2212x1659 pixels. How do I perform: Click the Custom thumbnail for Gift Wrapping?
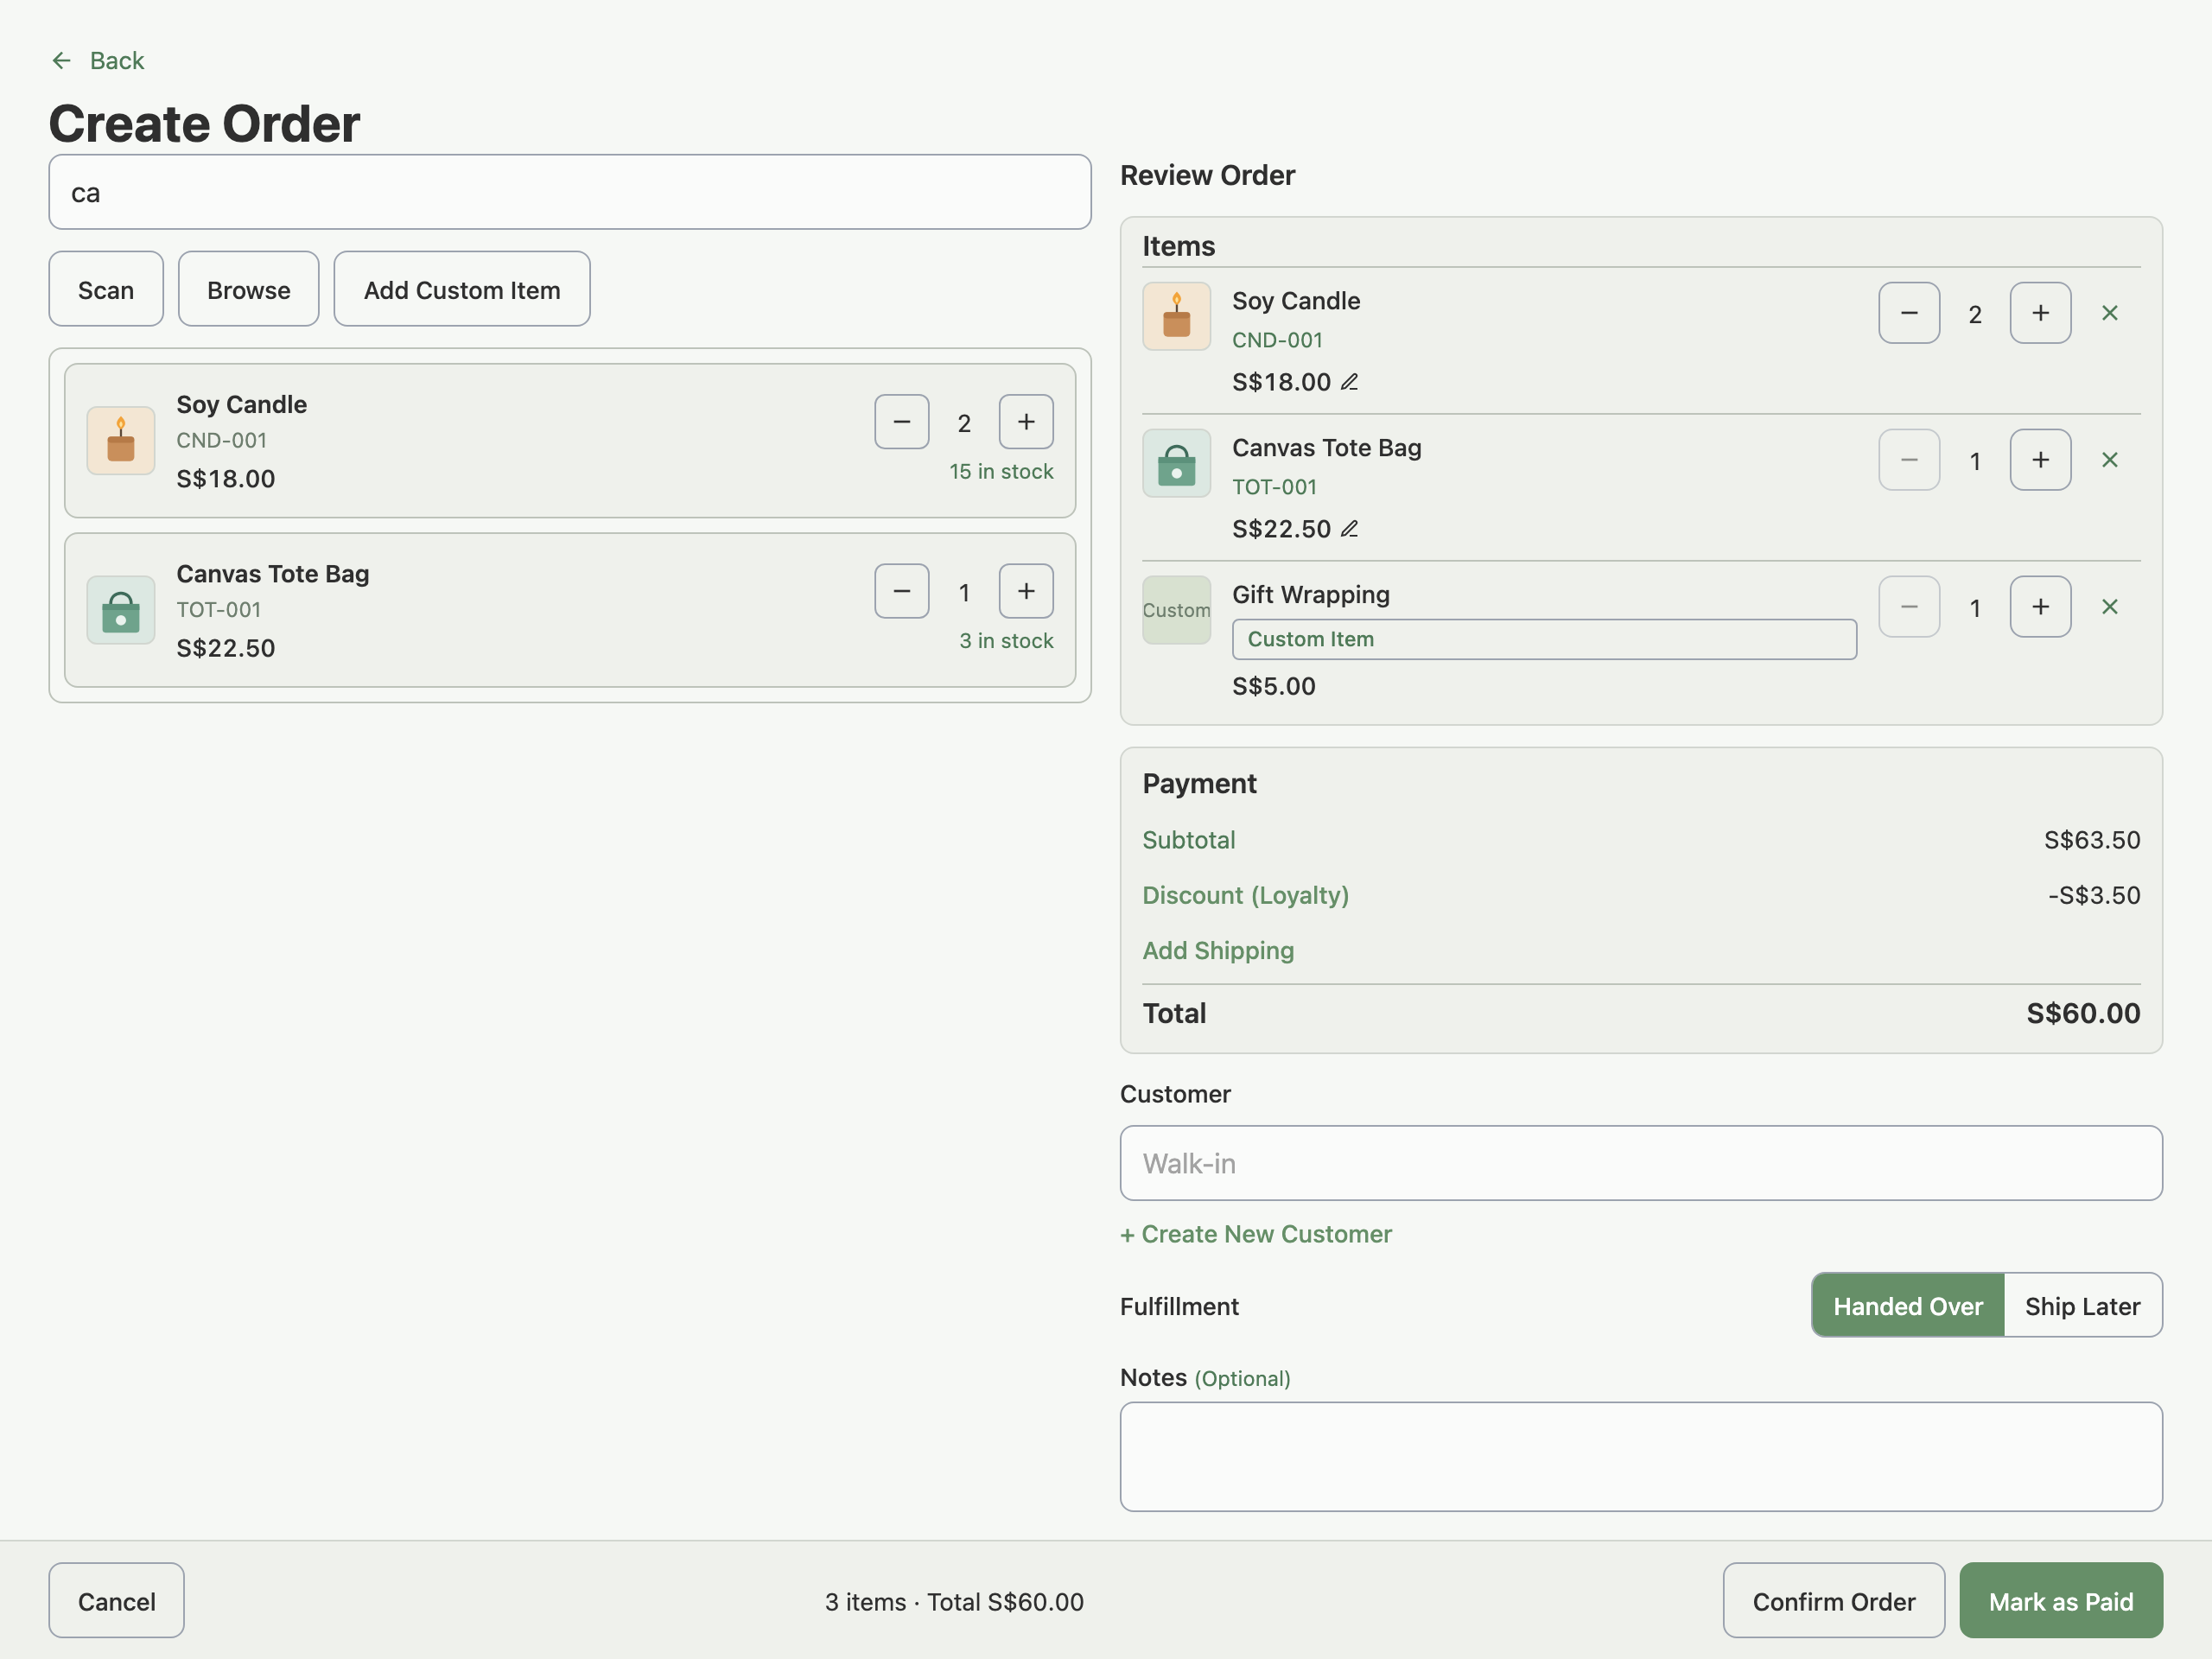1176,610
